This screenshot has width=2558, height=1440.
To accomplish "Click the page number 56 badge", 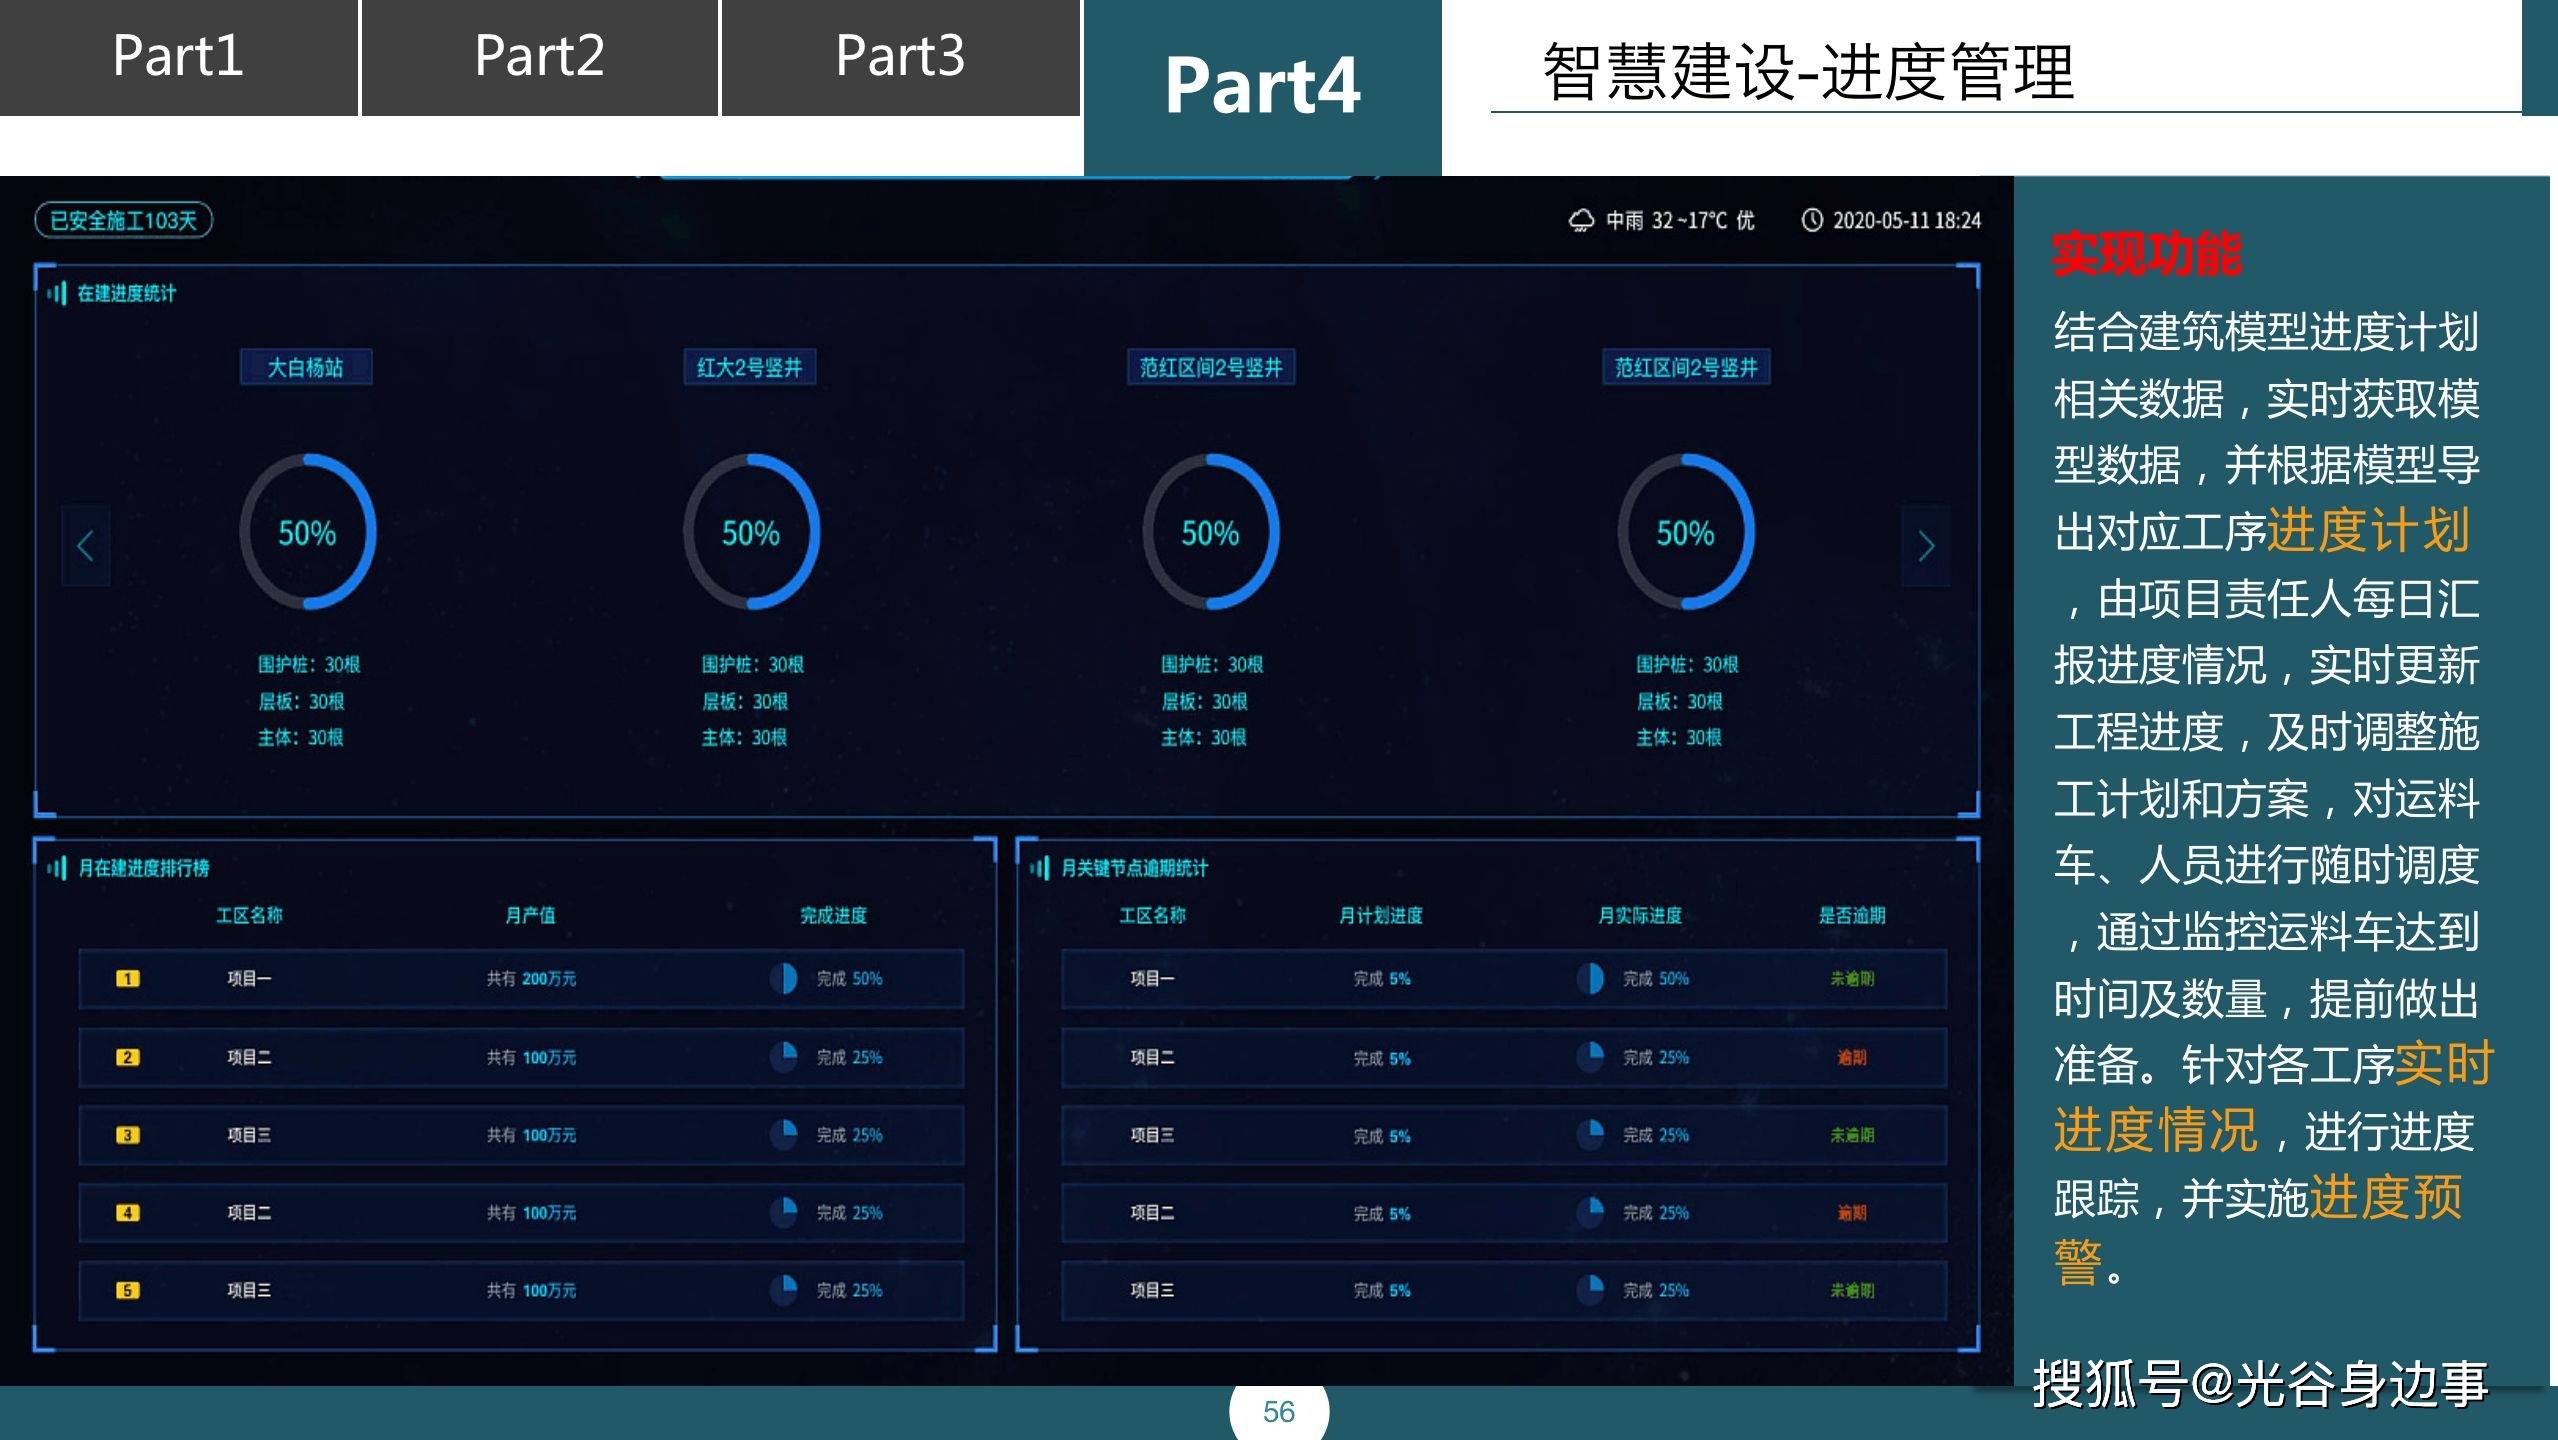I will (x=1279, y=1411).
